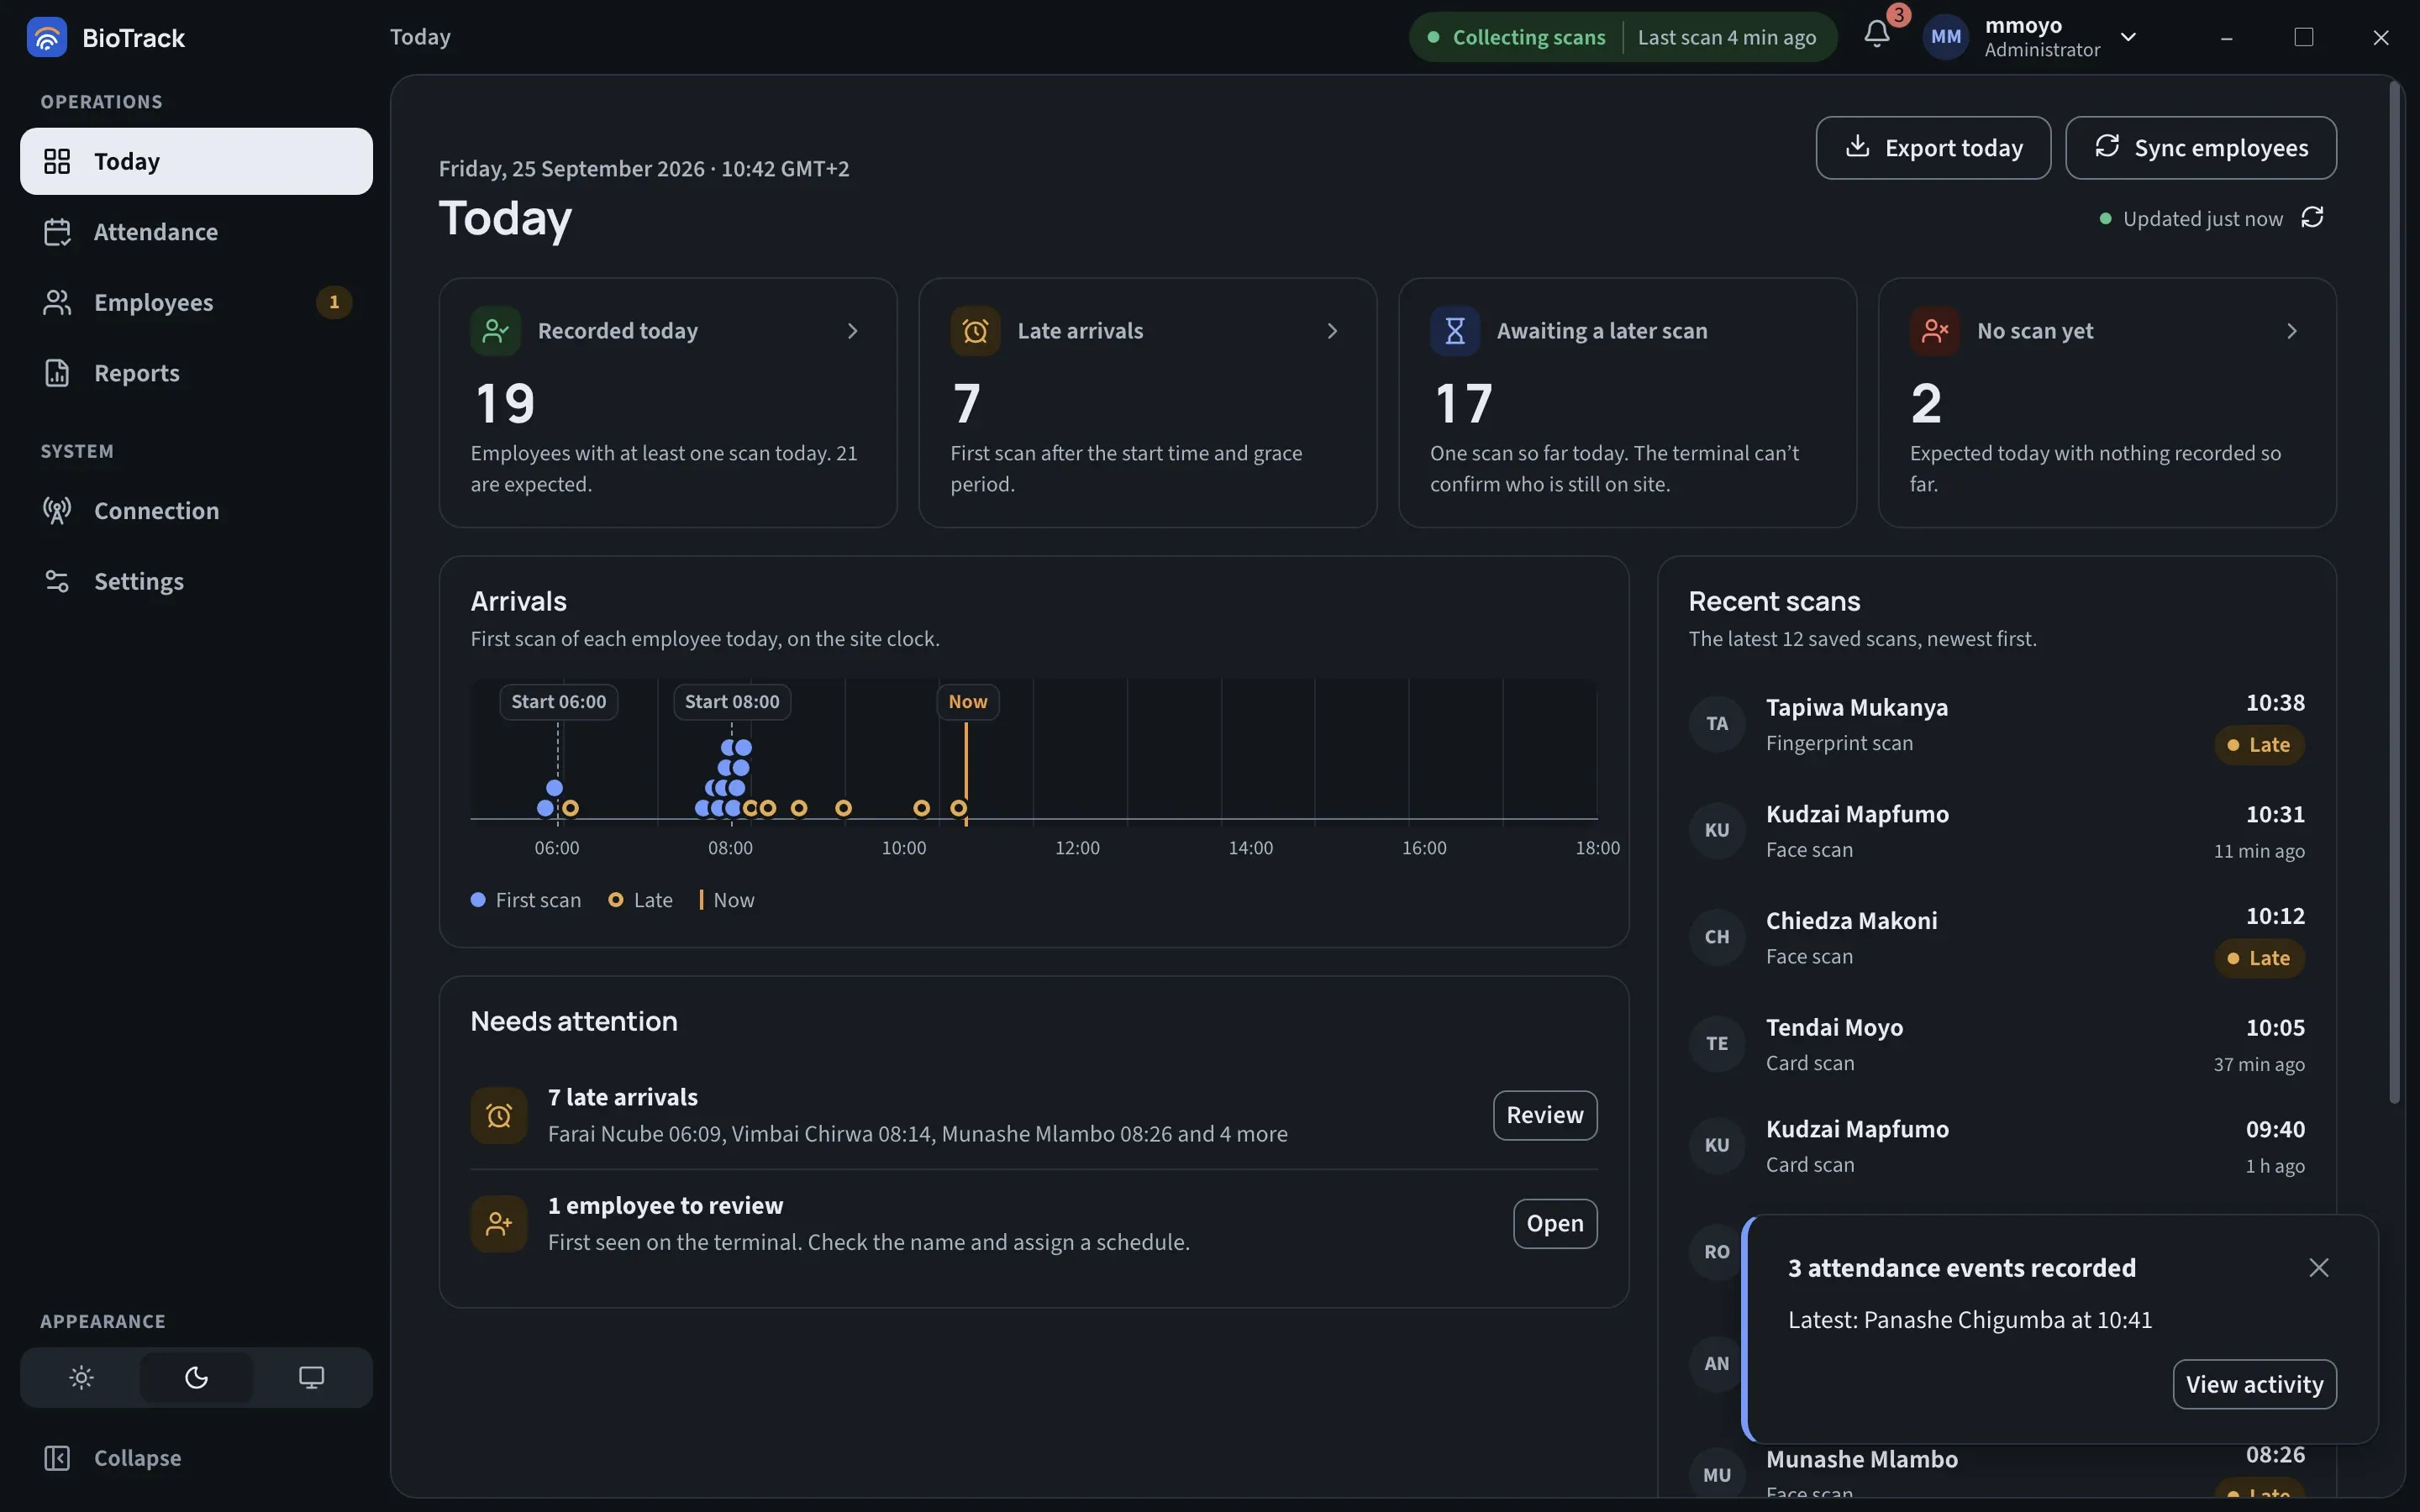Review the 7 late arrivals
2420x1512 pixels.
coord(1545,1115)
